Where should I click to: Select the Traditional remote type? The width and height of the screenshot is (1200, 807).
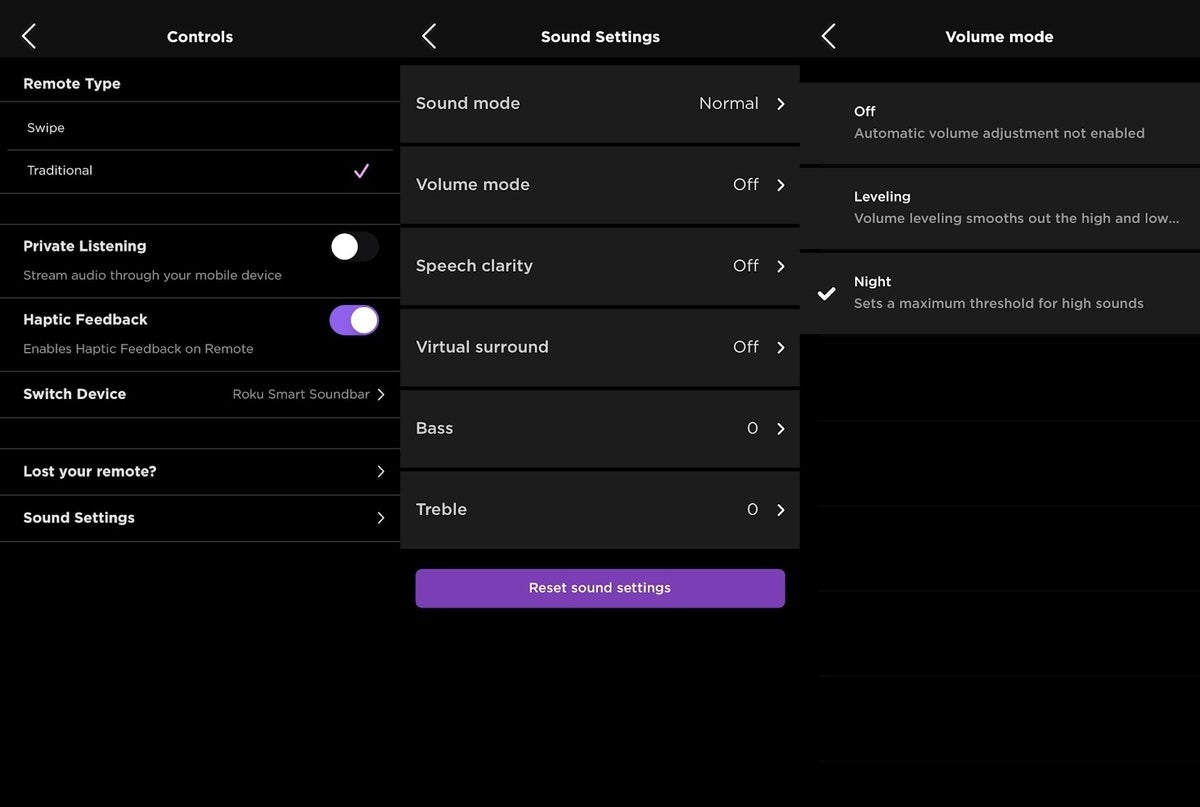coord(200,171)
